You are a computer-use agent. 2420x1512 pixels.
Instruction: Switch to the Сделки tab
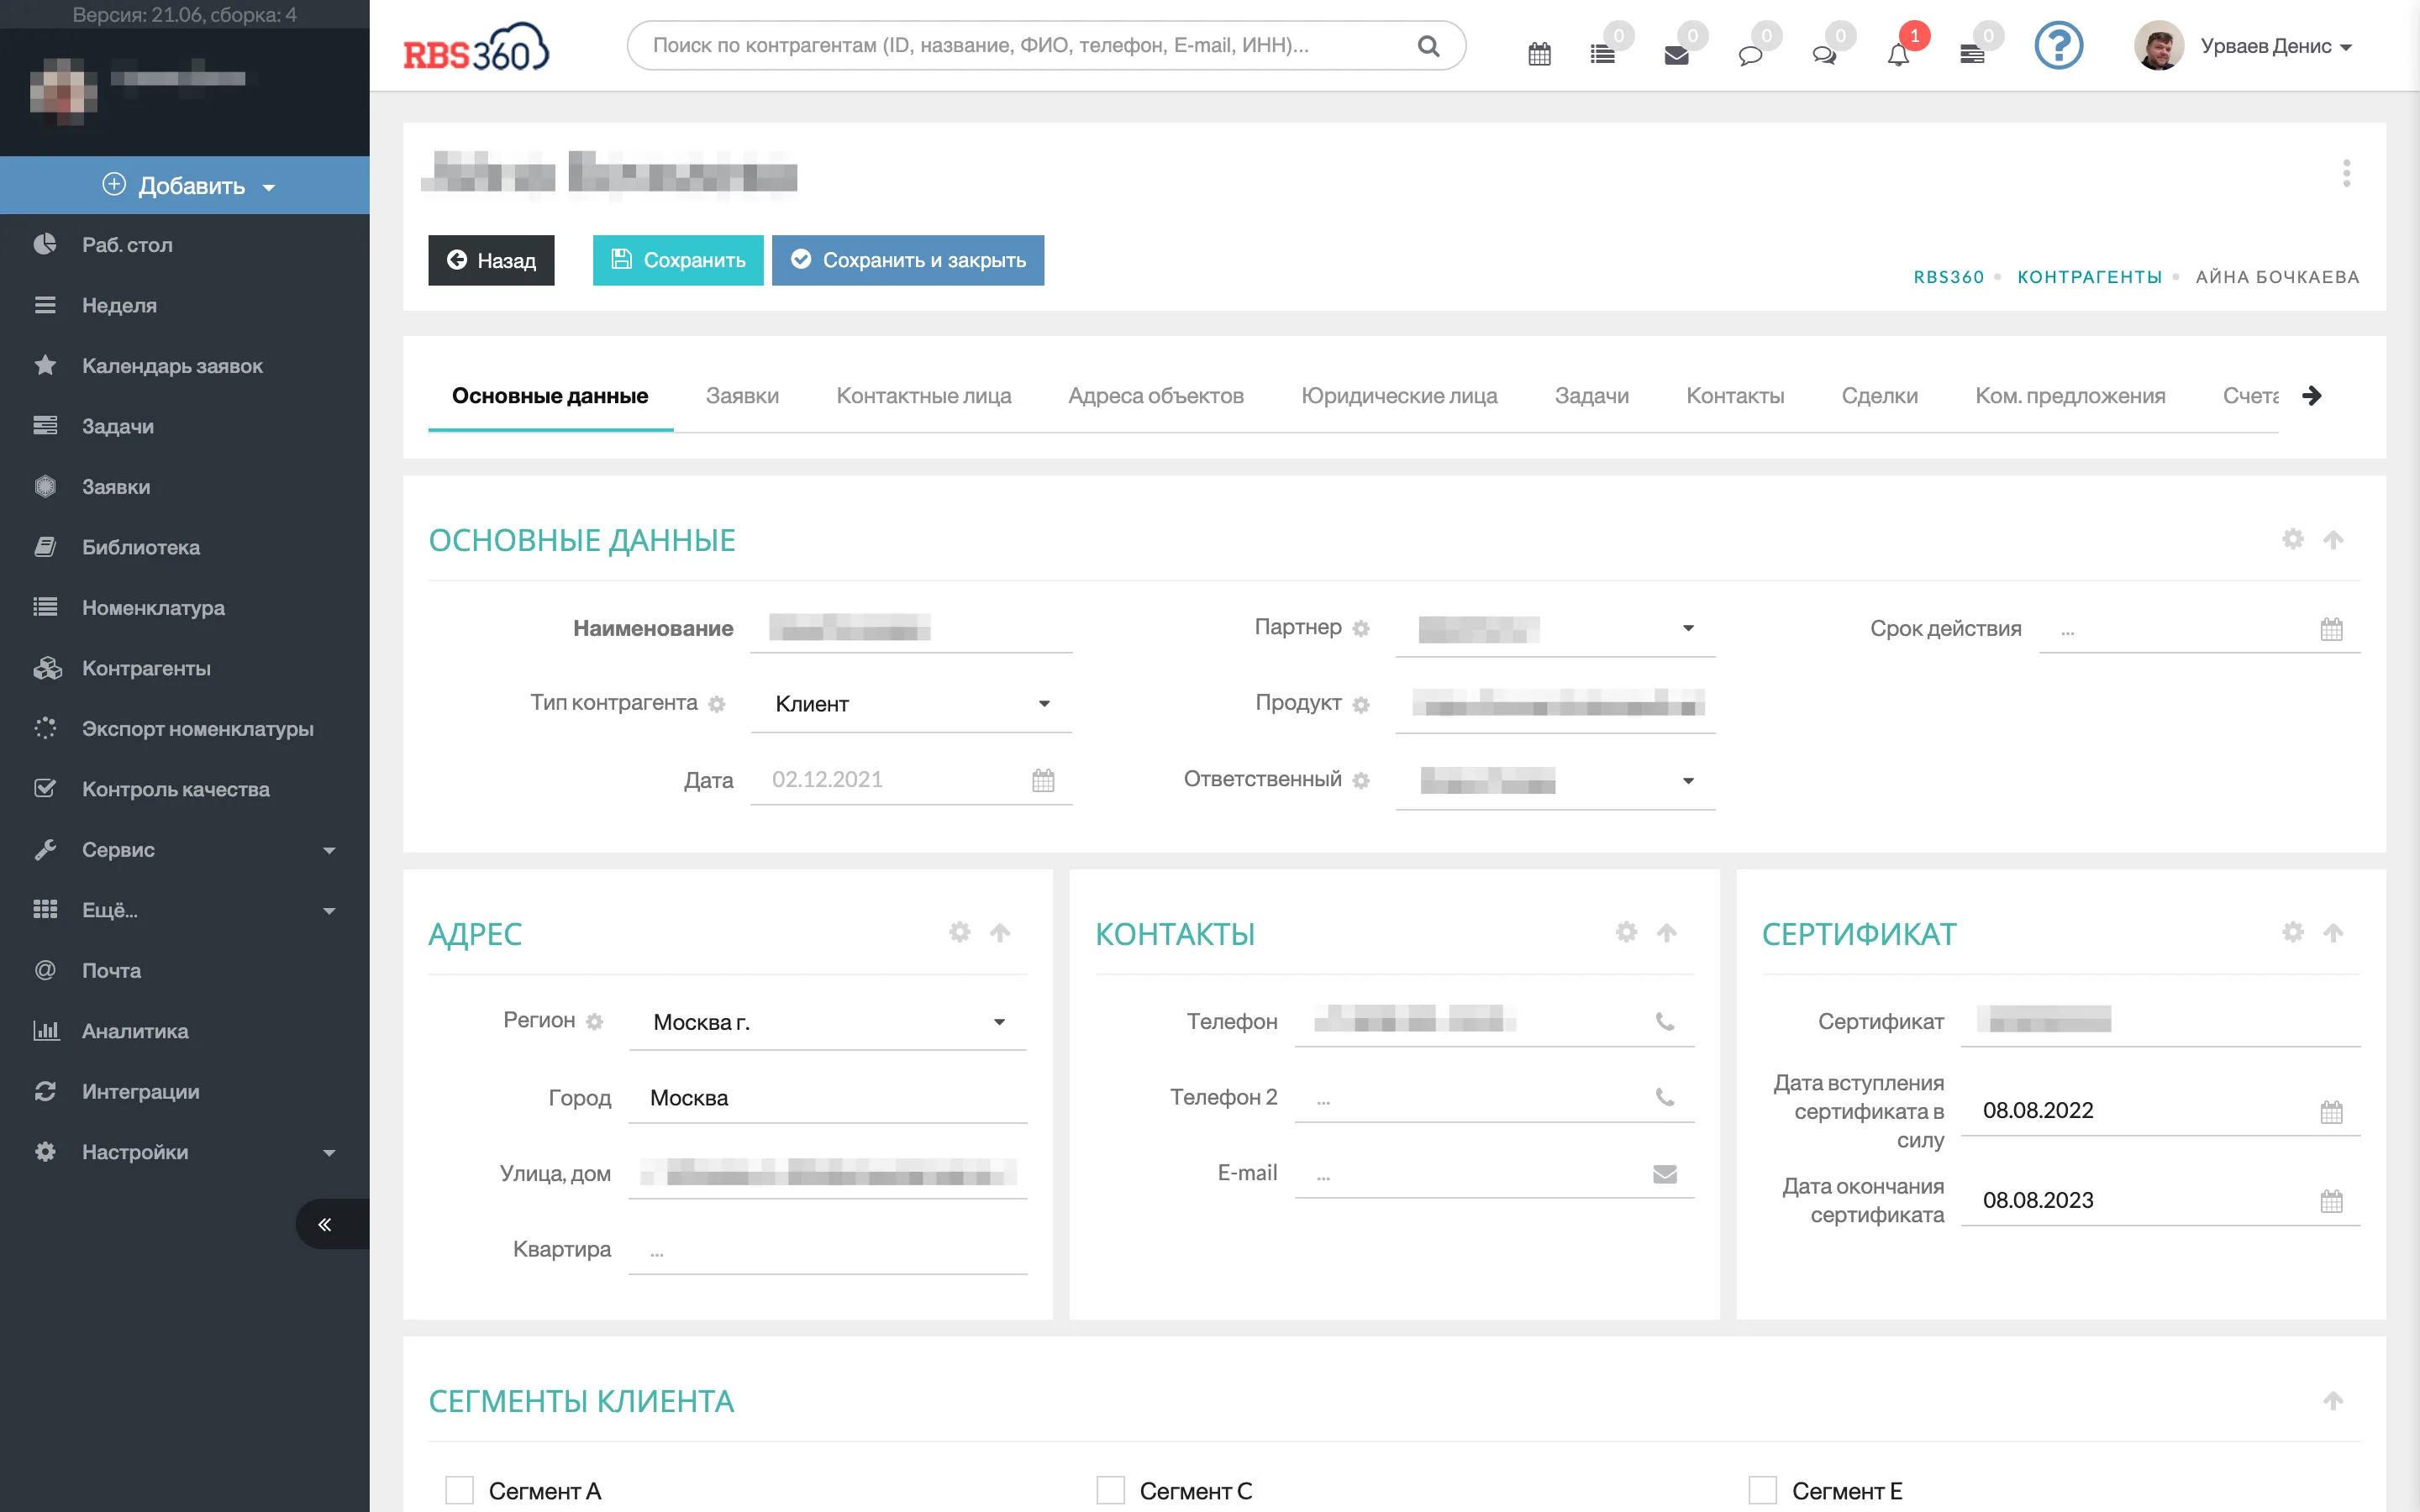1879,396
